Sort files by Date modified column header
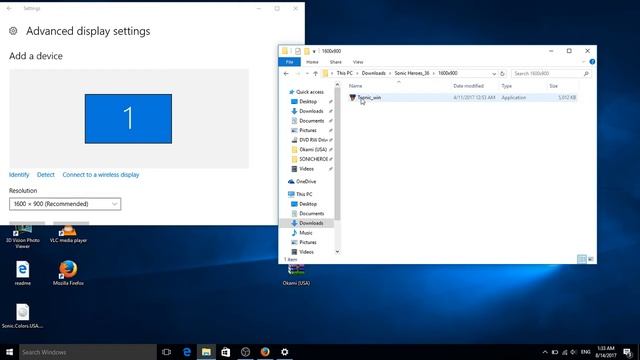Screen dimensions: 640x360 click(468, 86)
